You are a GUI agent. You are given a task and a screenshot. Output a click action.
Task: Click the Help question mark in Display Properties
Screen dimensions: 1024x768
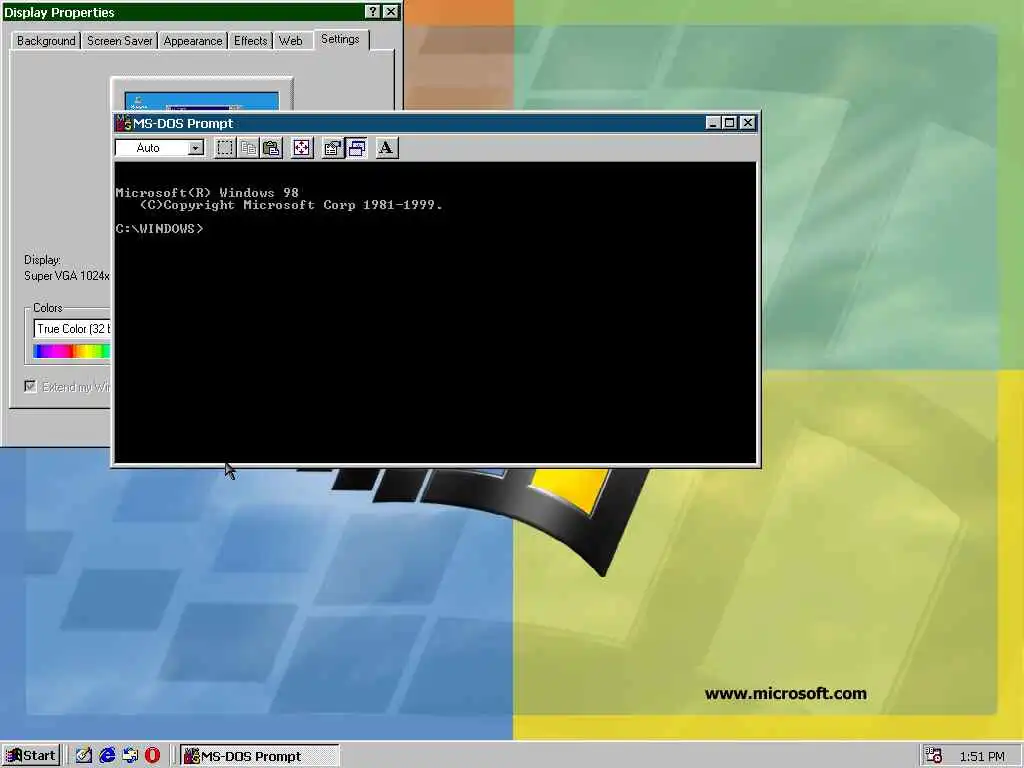point(372,12)
